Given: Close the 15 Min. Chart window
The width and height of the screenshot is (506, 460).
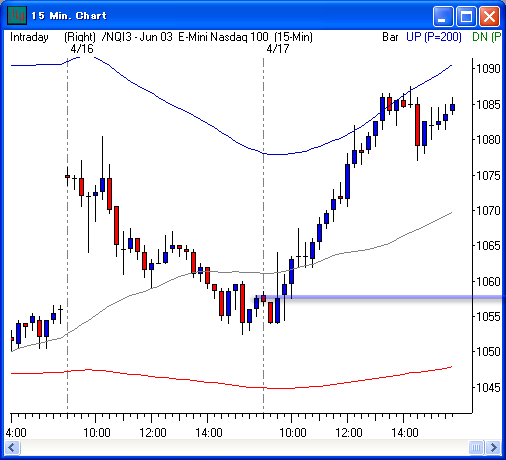Looking at the screenshot, I should 489,16.
